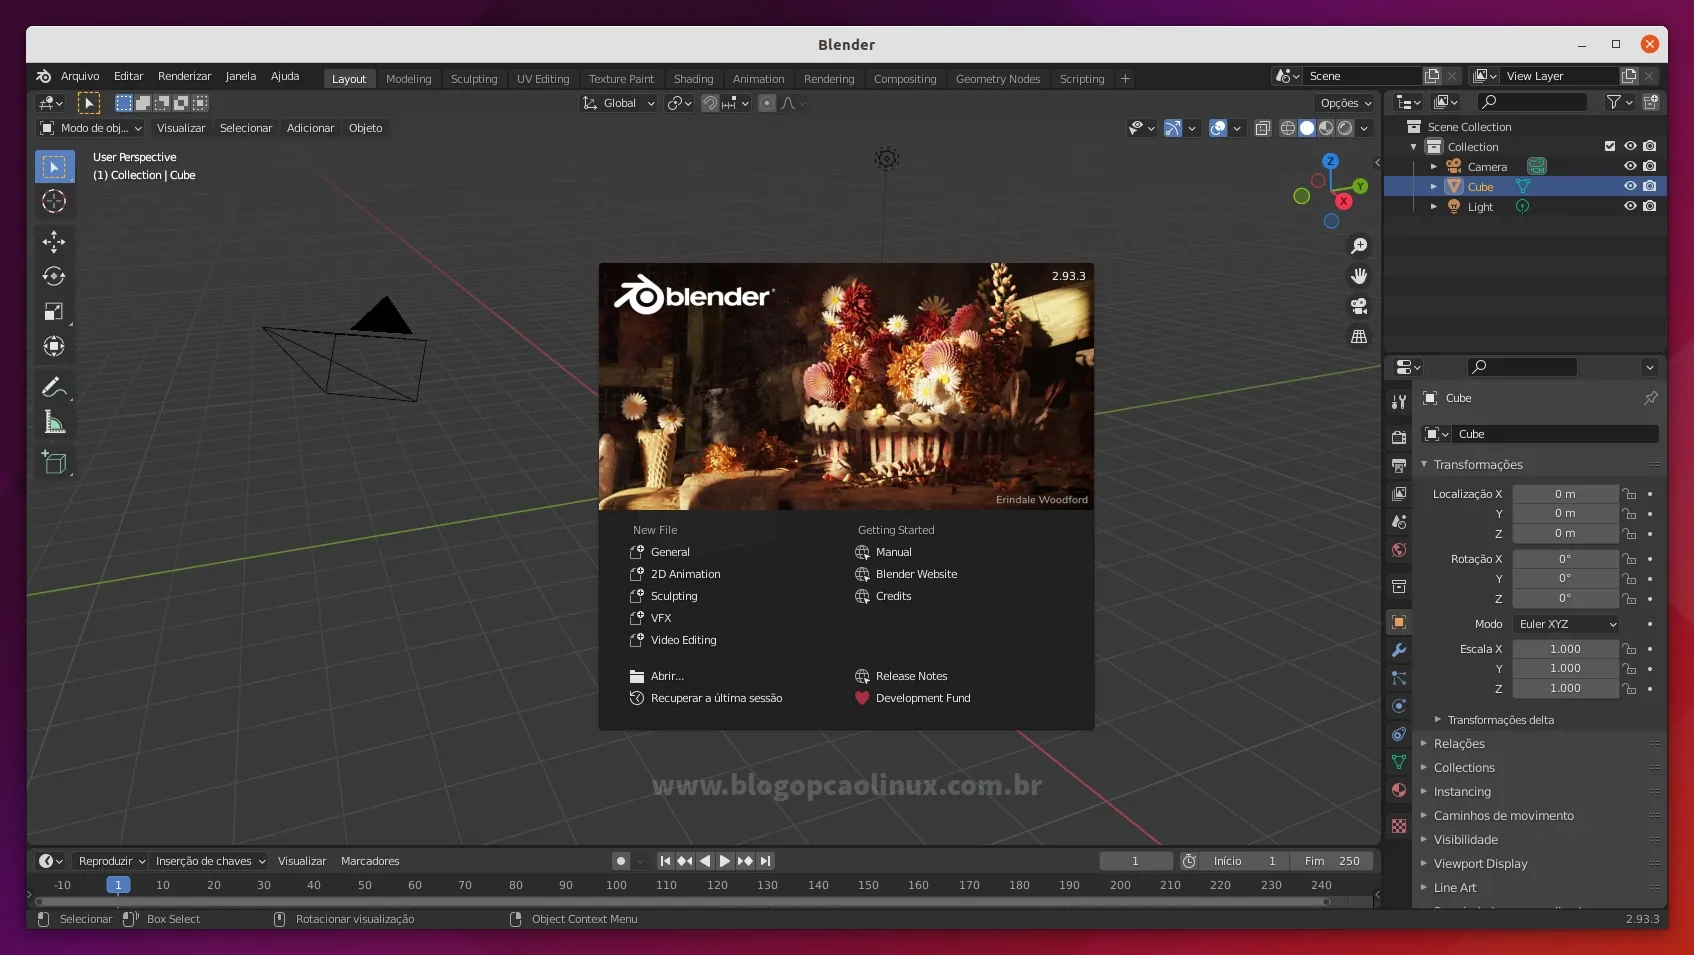Viewport: 1694px width, 955px height.
Task: Click Recuperar a última sessão
Action: (x=706, y=698)
